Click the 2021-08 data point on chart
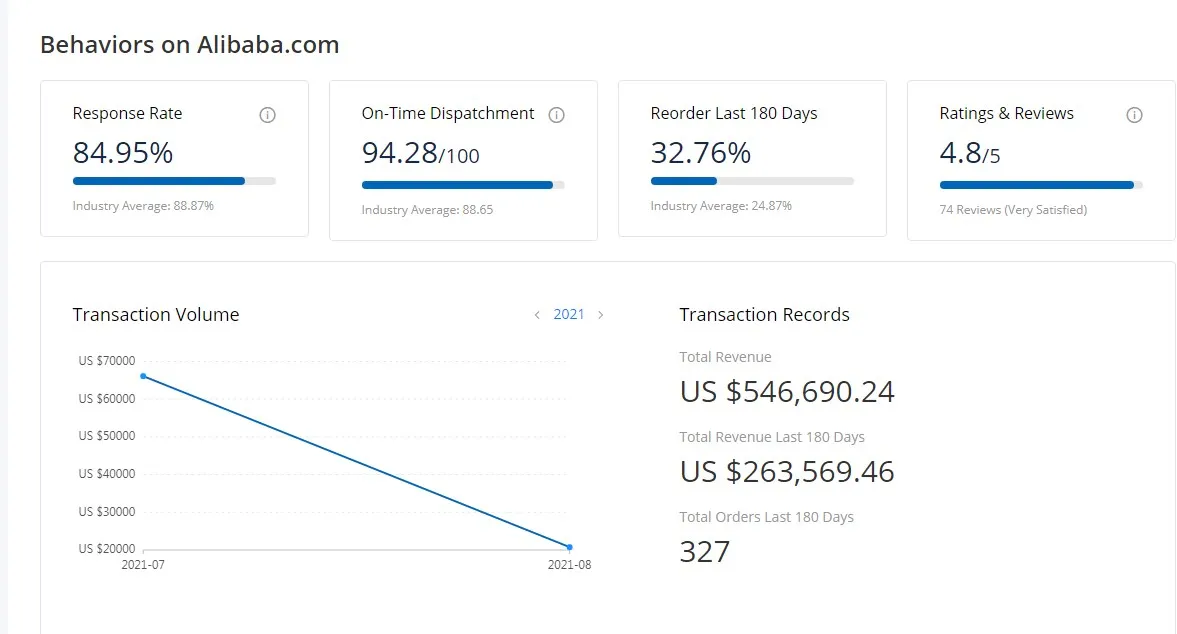The width and height of the screenshot is (1177, 634). 569,547
